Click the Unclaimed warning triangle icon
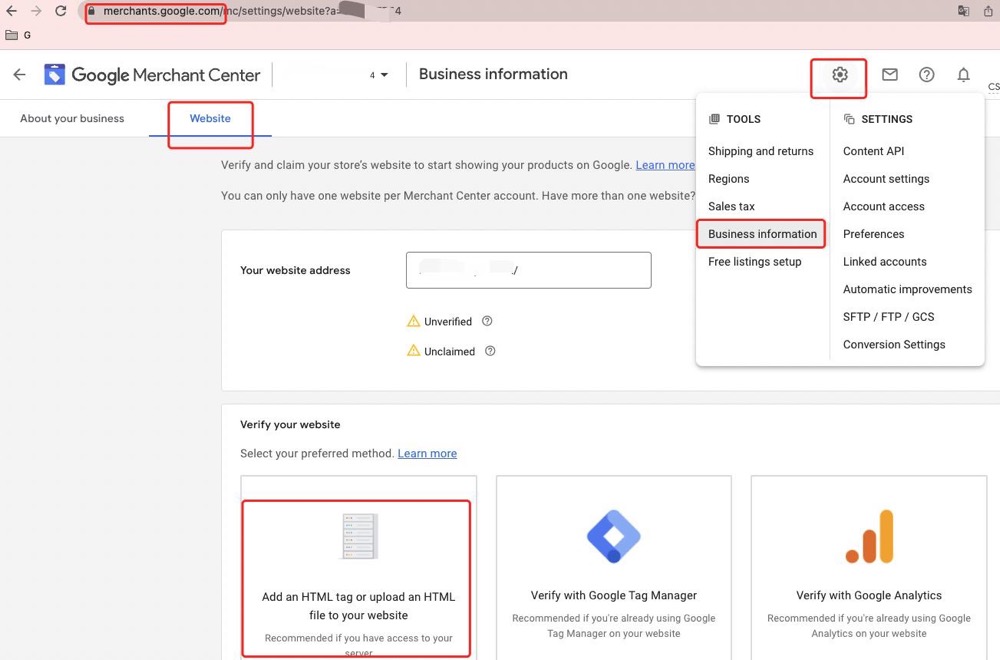Image resolution: width=1000 pixels, height=660 pixels. pyautogui.click(x=413, y=351)
